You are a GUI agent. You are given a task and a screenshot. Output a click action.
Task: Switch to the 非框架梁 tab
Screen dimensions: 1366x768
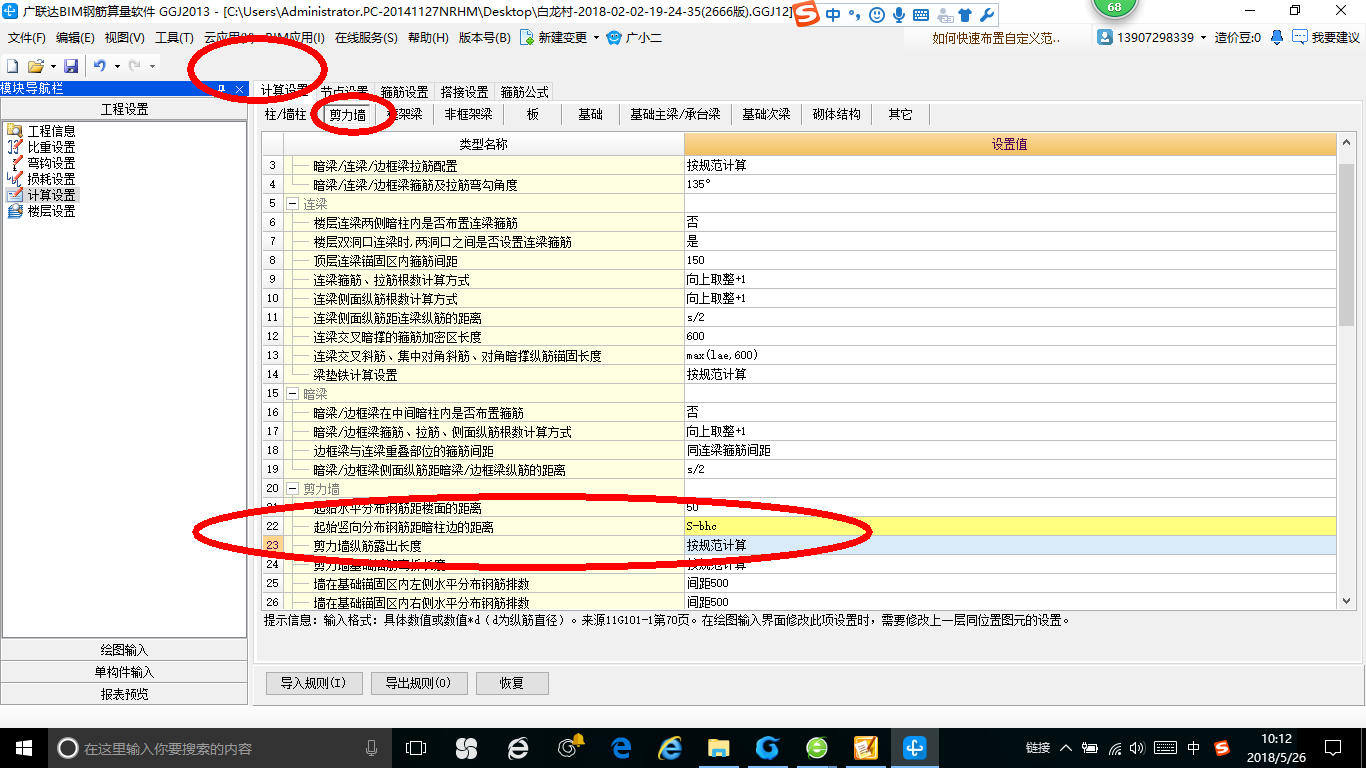tap(469, 114)
